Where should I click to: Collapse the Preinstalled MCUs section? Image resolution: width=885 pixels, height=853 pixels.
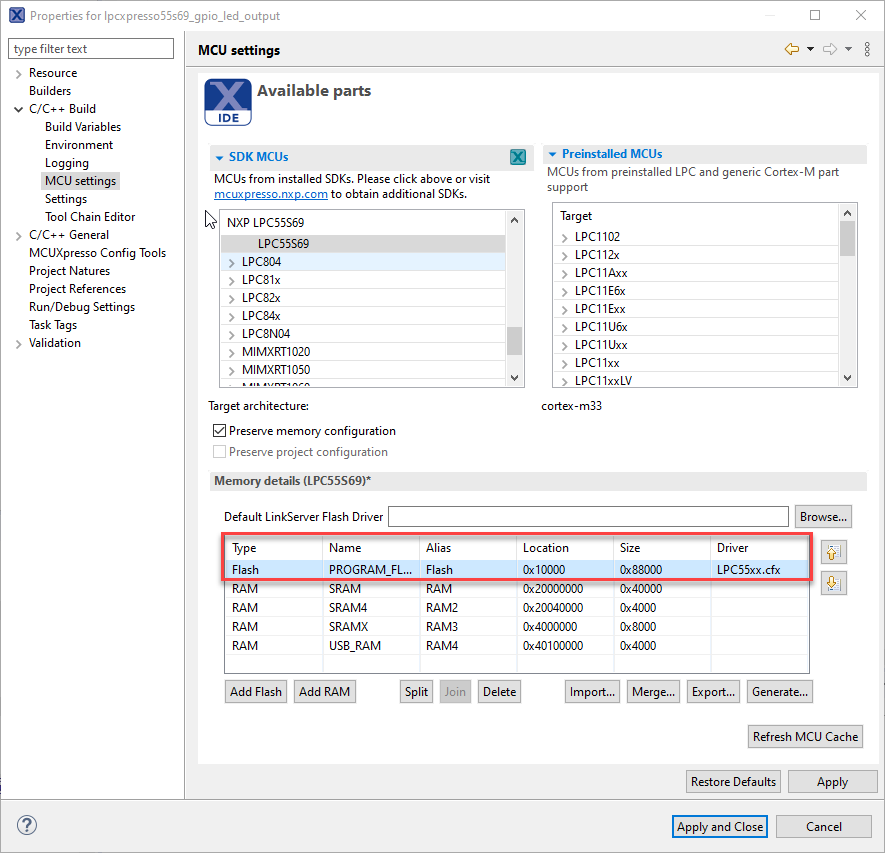click(x=552, y=154)
